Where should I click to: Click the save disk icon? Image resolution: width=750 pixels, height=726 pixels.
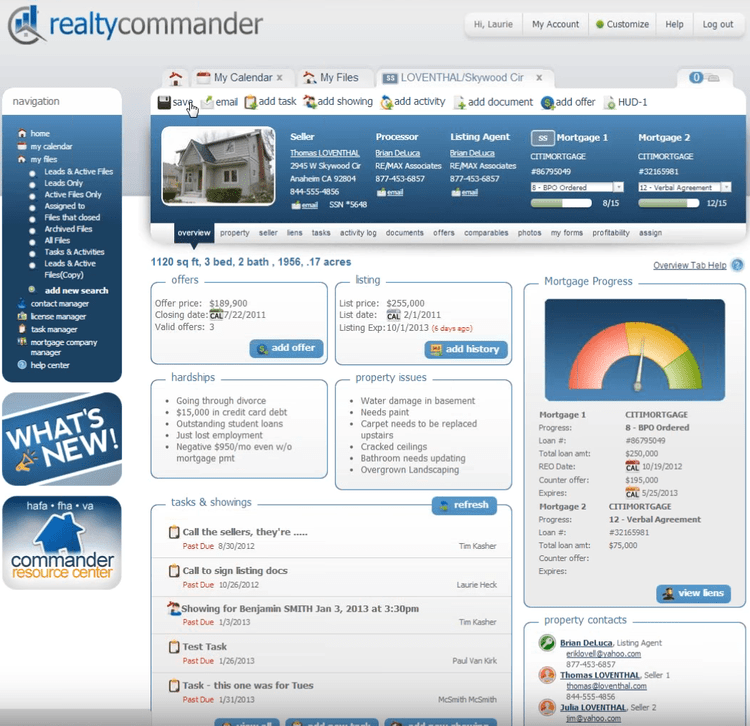tap(164, 102)
